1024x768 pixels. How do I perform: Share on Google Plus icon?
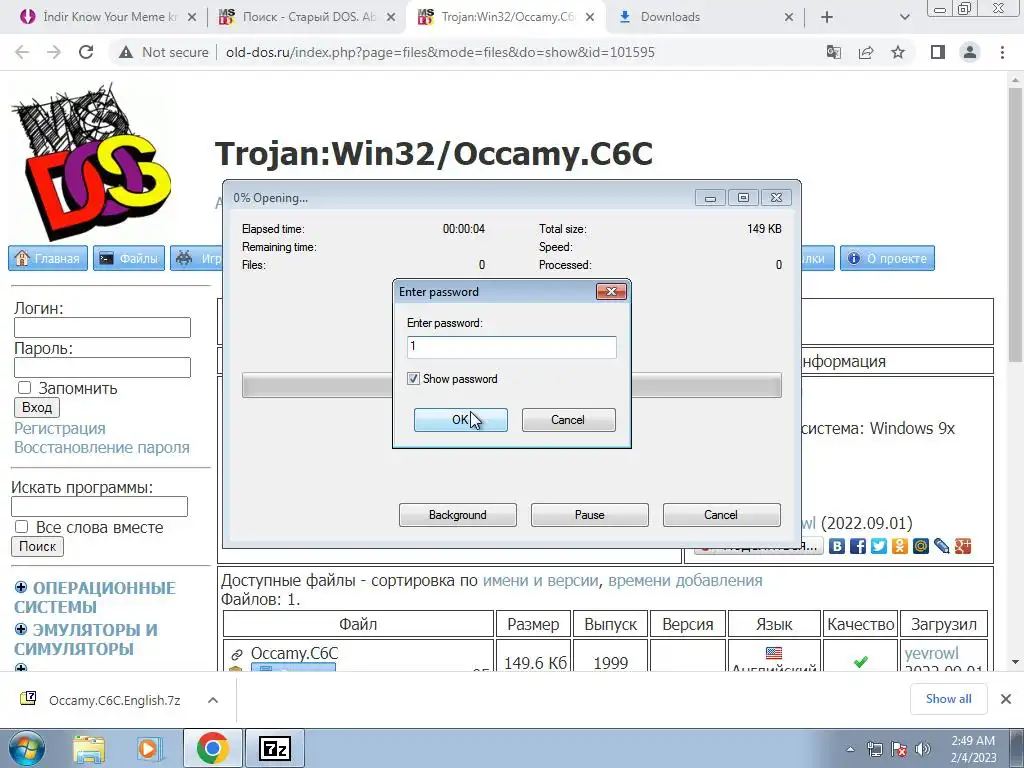coord(963,546)
